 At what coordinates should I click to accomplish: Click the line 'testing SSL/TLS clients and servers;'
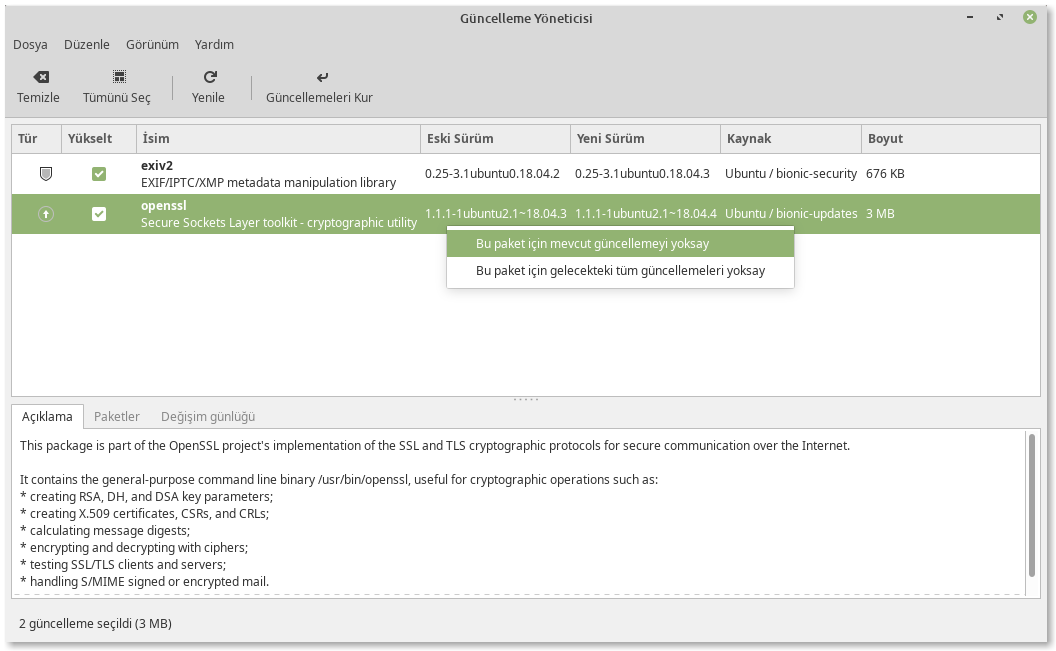click(128, 565)
